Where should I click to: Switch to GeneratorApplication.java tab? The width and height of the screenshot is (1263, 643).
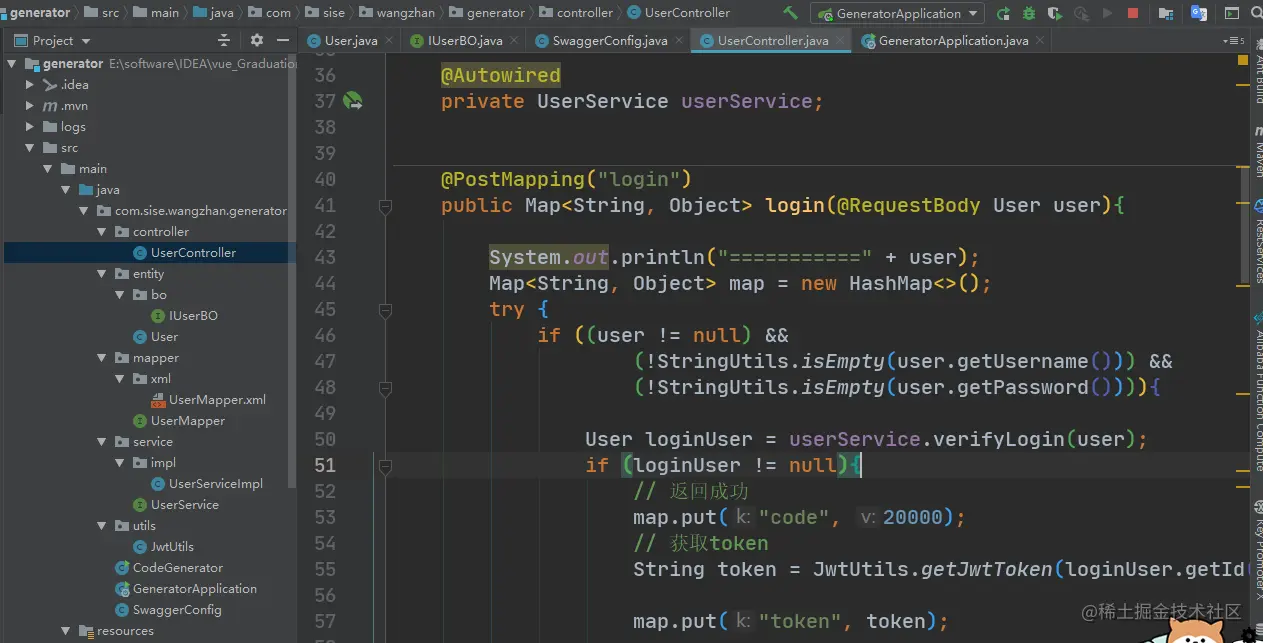(952, 41)
